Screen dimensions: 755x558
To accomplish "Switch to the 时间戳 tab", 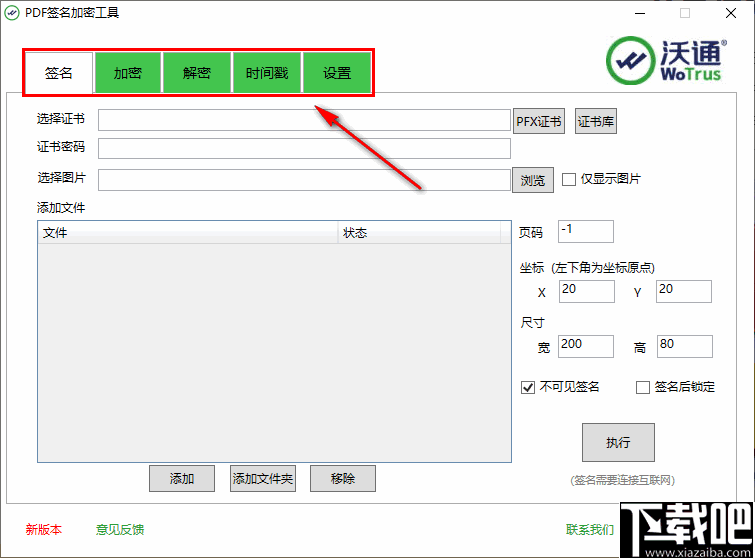I will (x=267, y=73).
